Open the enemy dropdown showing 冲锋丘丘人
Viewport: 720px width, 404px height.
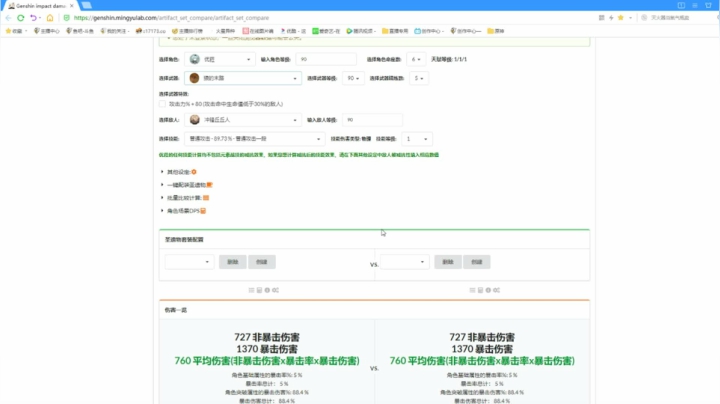[243, 120]
